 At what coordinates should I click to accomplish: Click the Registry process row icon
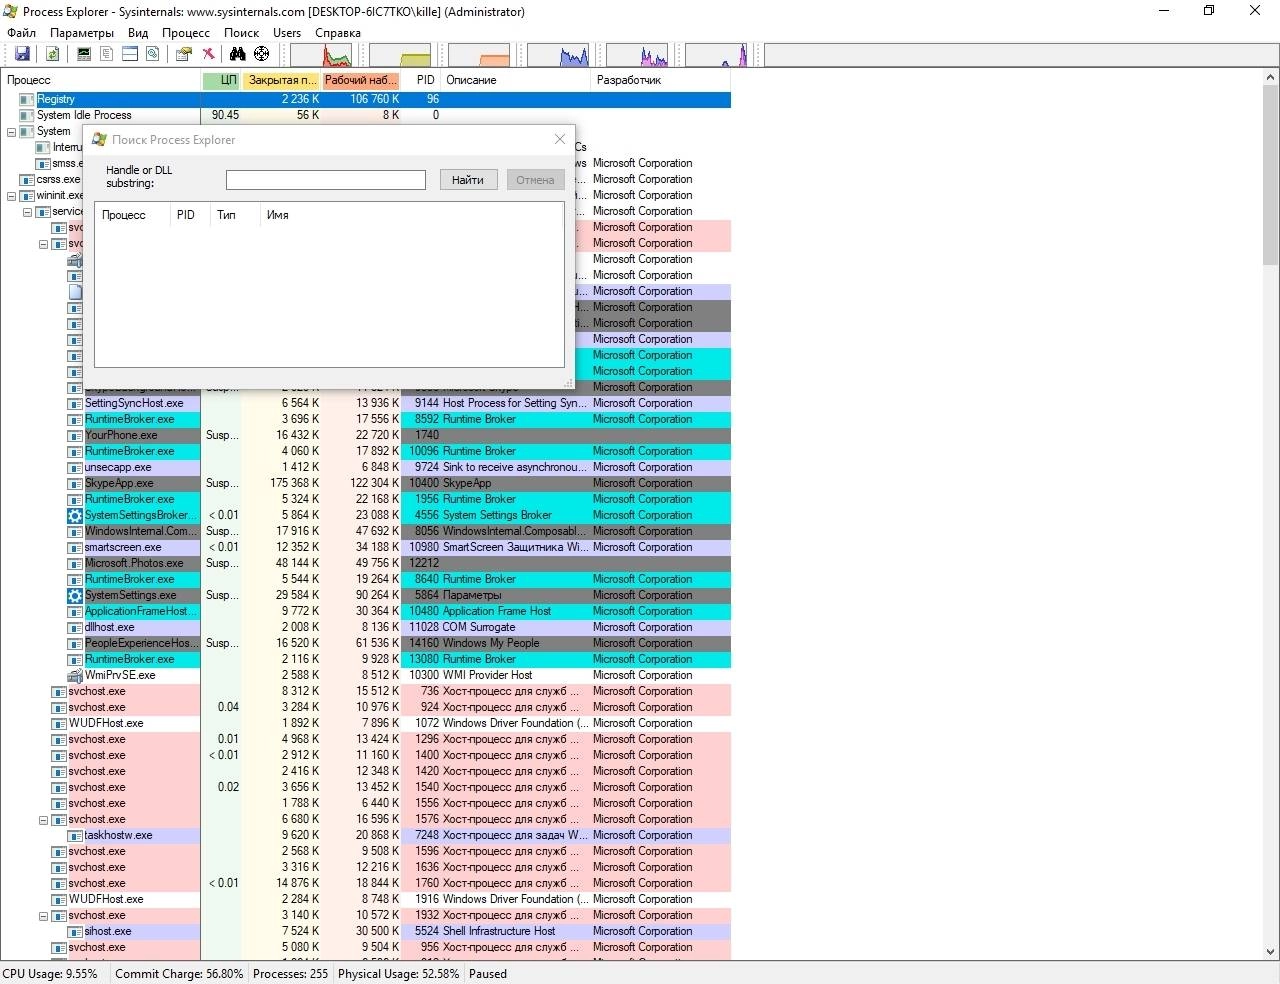click(x=27, y=99)
